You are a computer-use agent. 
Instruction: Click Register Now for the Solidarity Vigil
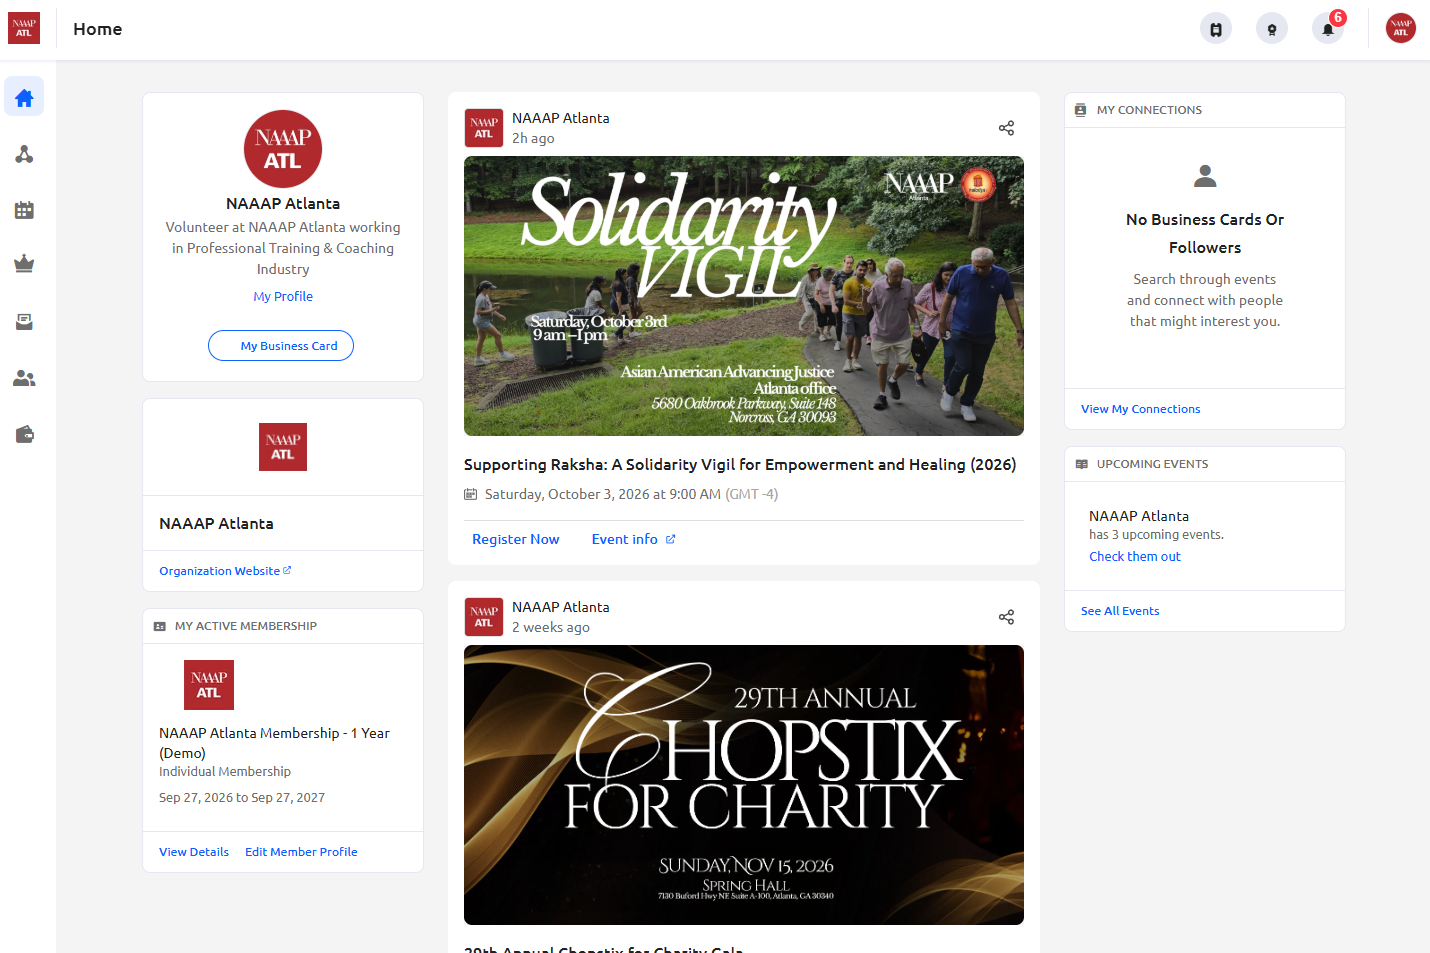[516, 539]
